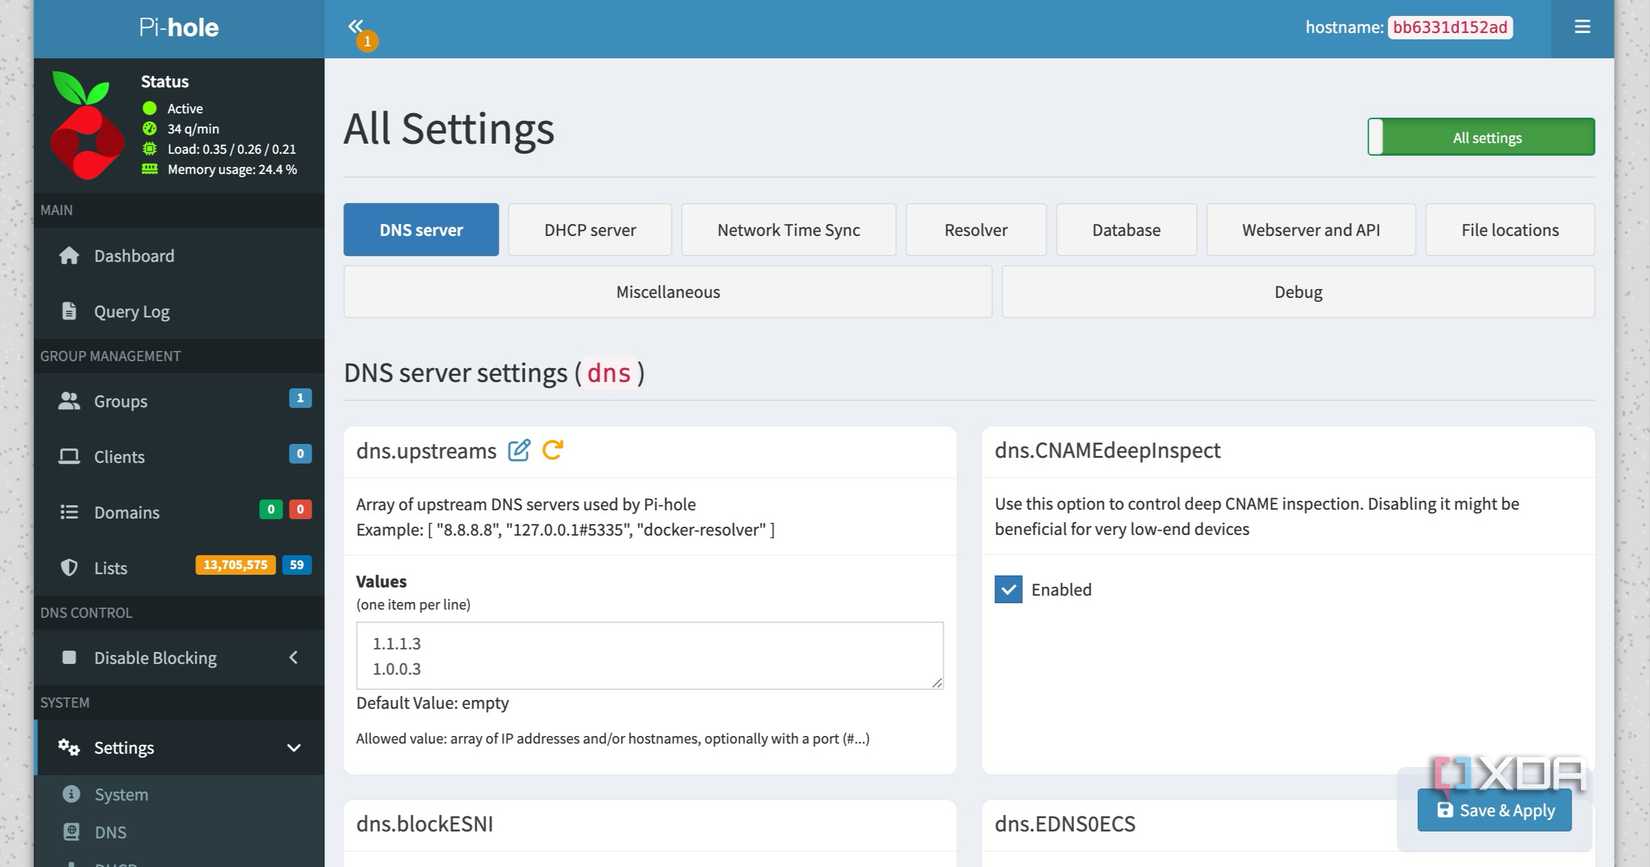
Task: Open the System settings submenu item
Action: click(121, 794)
